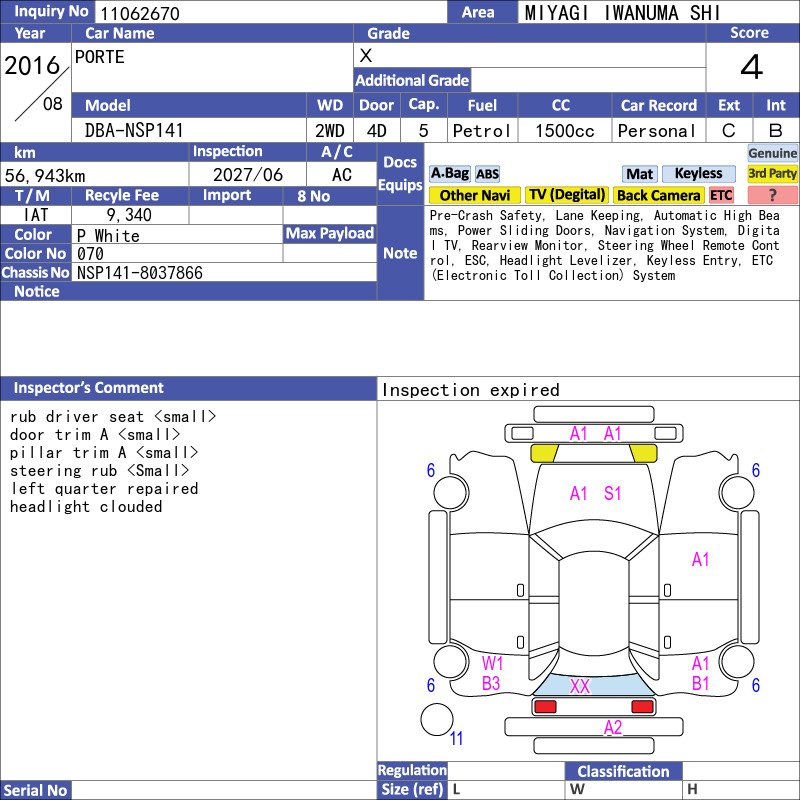Click the TV (Degital) badge
Screen dimensions: 800x800
567,195
